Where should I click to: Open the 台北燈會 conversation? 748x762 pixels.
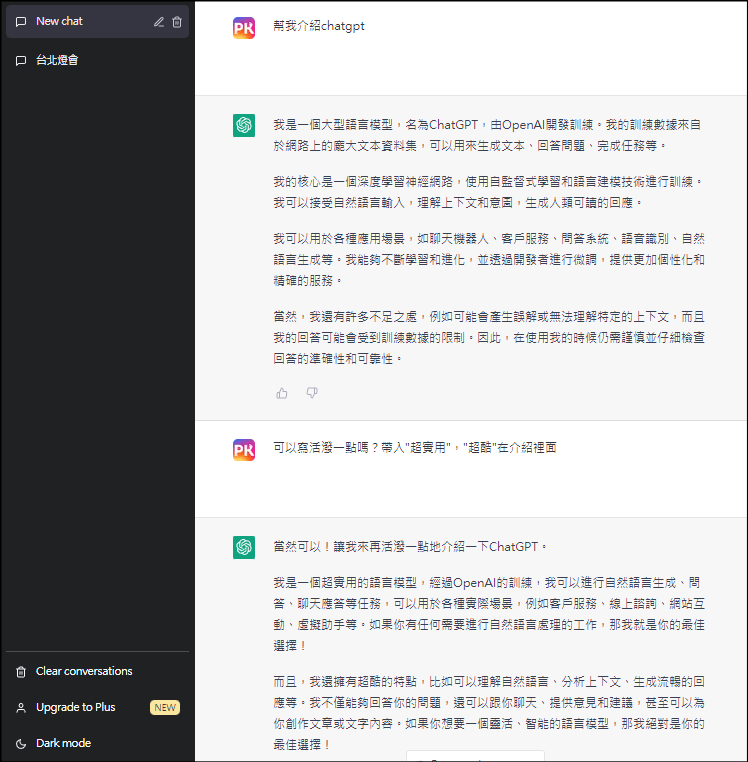(x=97, y=60)
